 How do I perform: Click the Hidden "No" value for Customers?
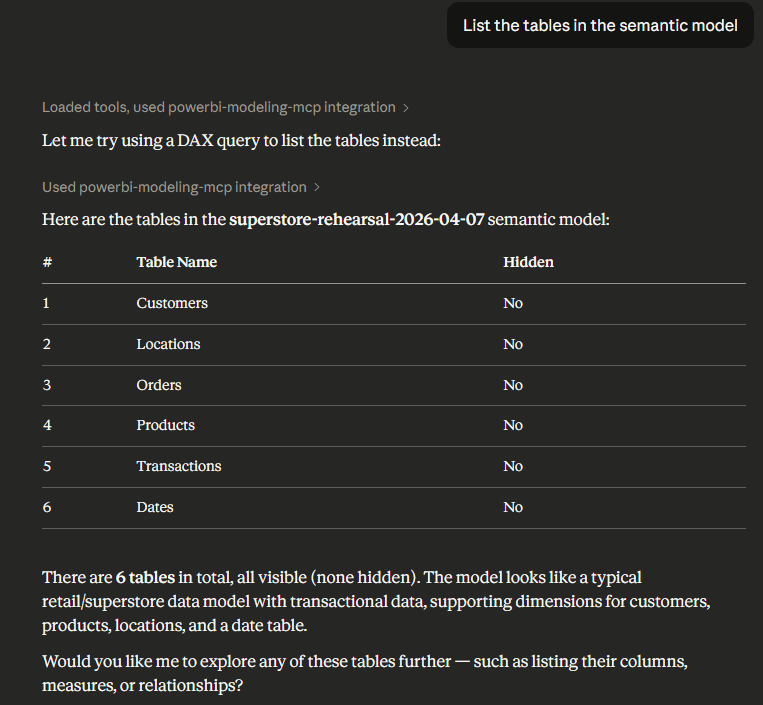(x=513, y=303)
